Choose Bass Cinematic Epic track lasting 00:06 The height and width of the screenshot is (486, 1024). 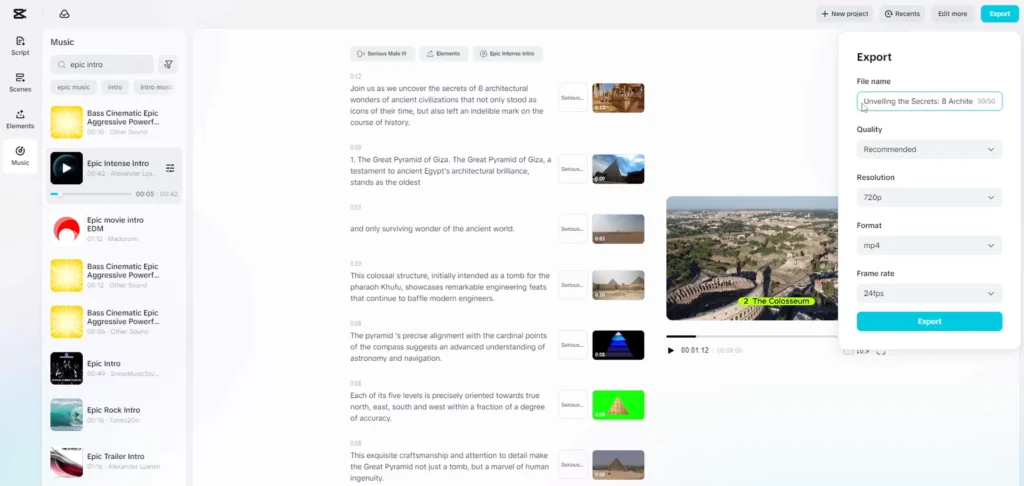pyautogui.click(x=114, y=322)
